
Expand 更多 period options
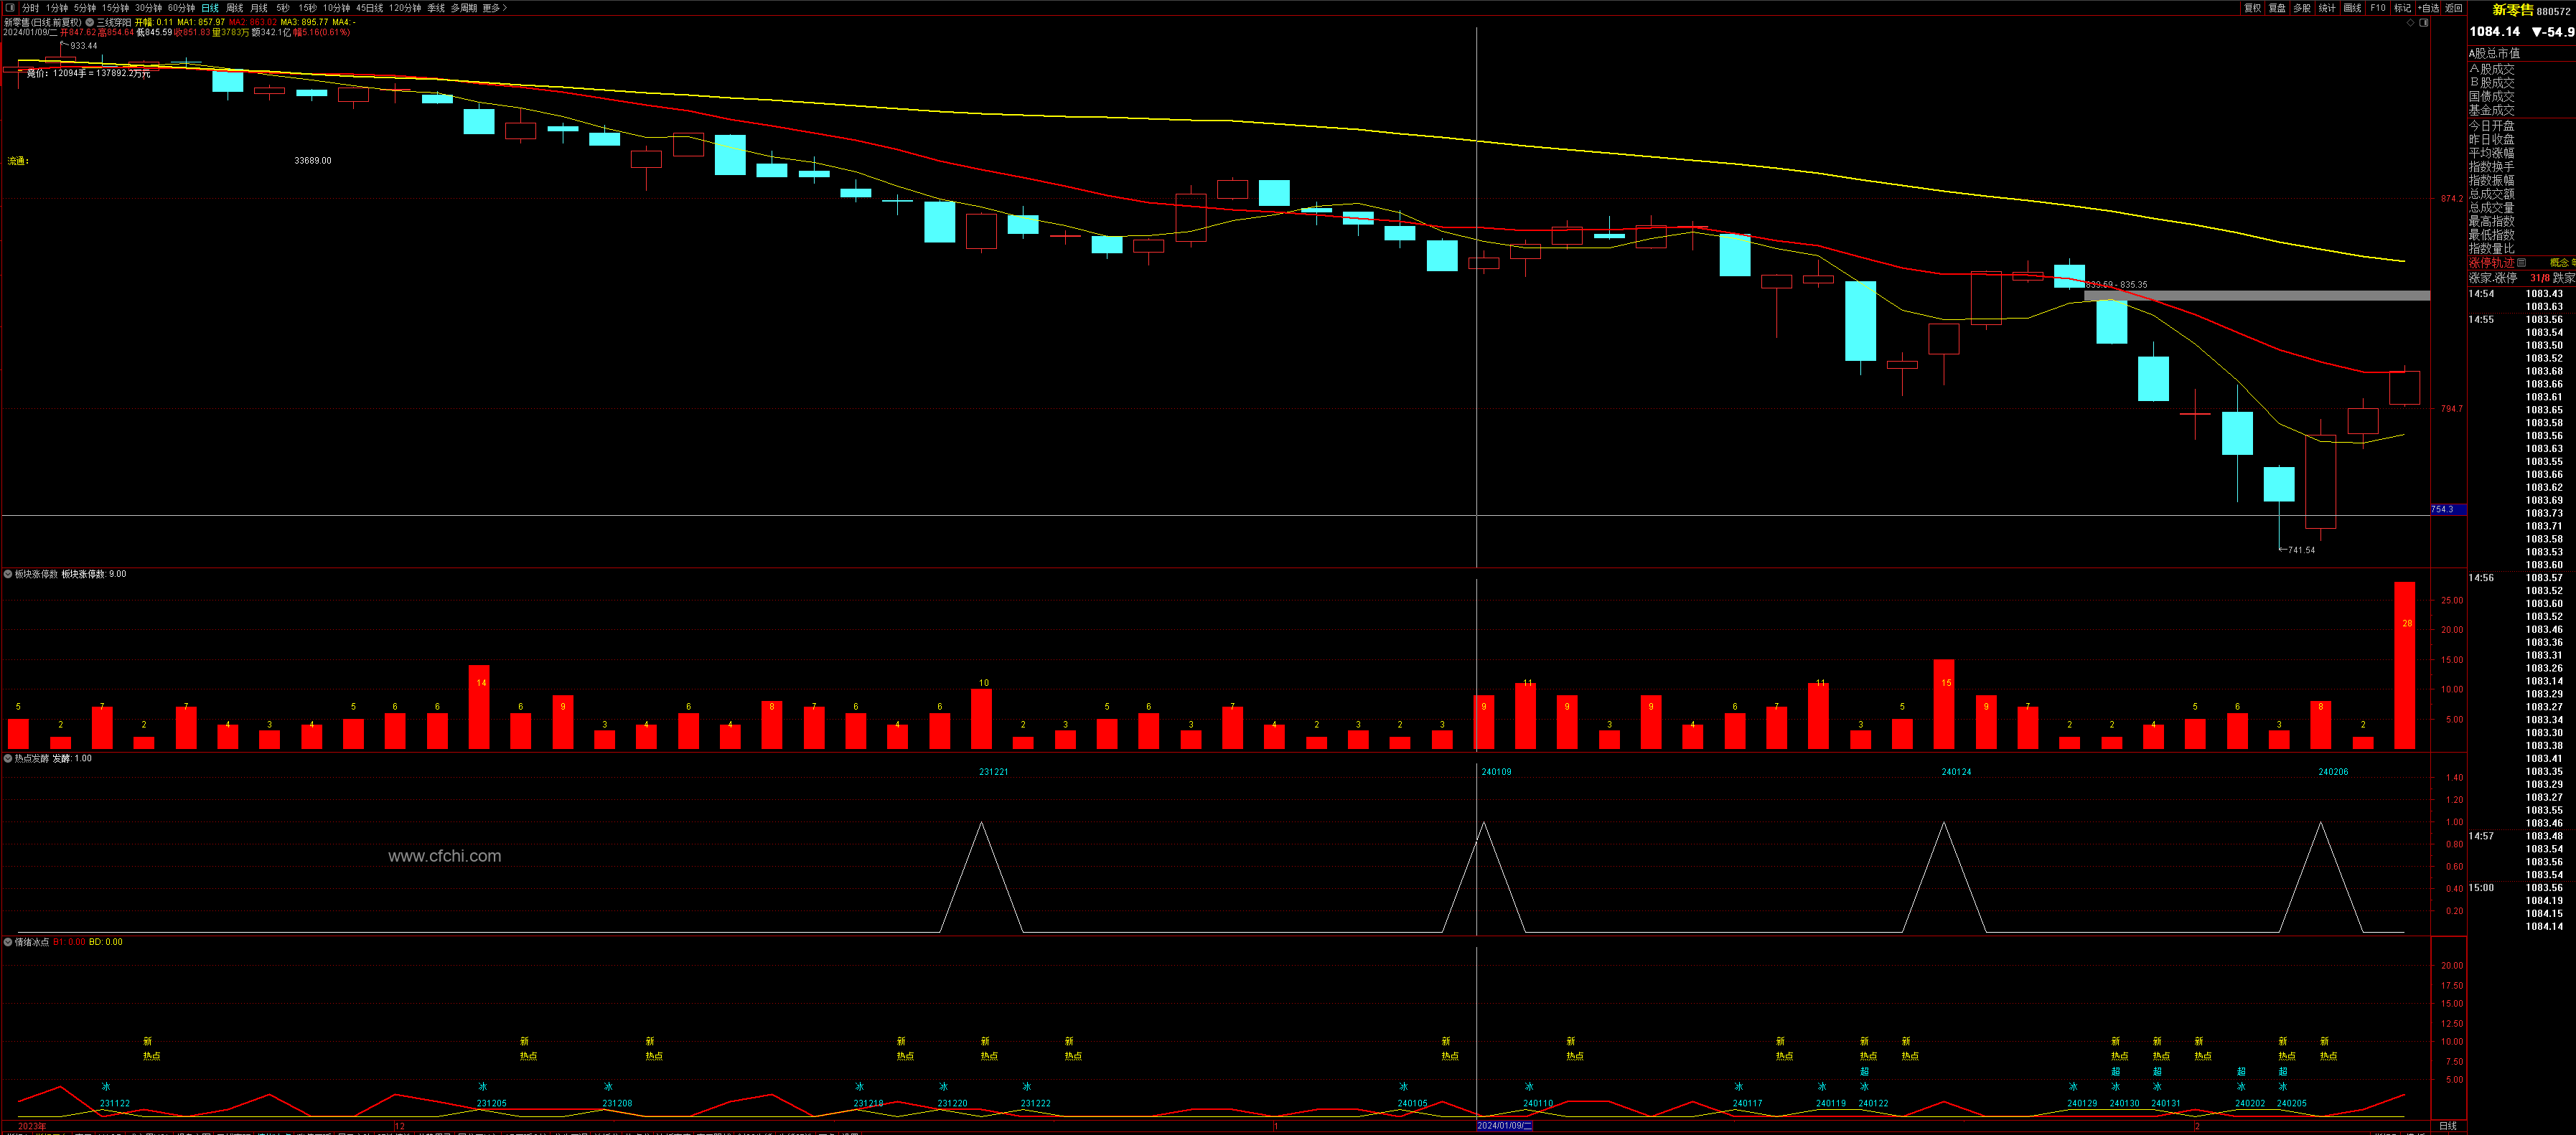494,8
